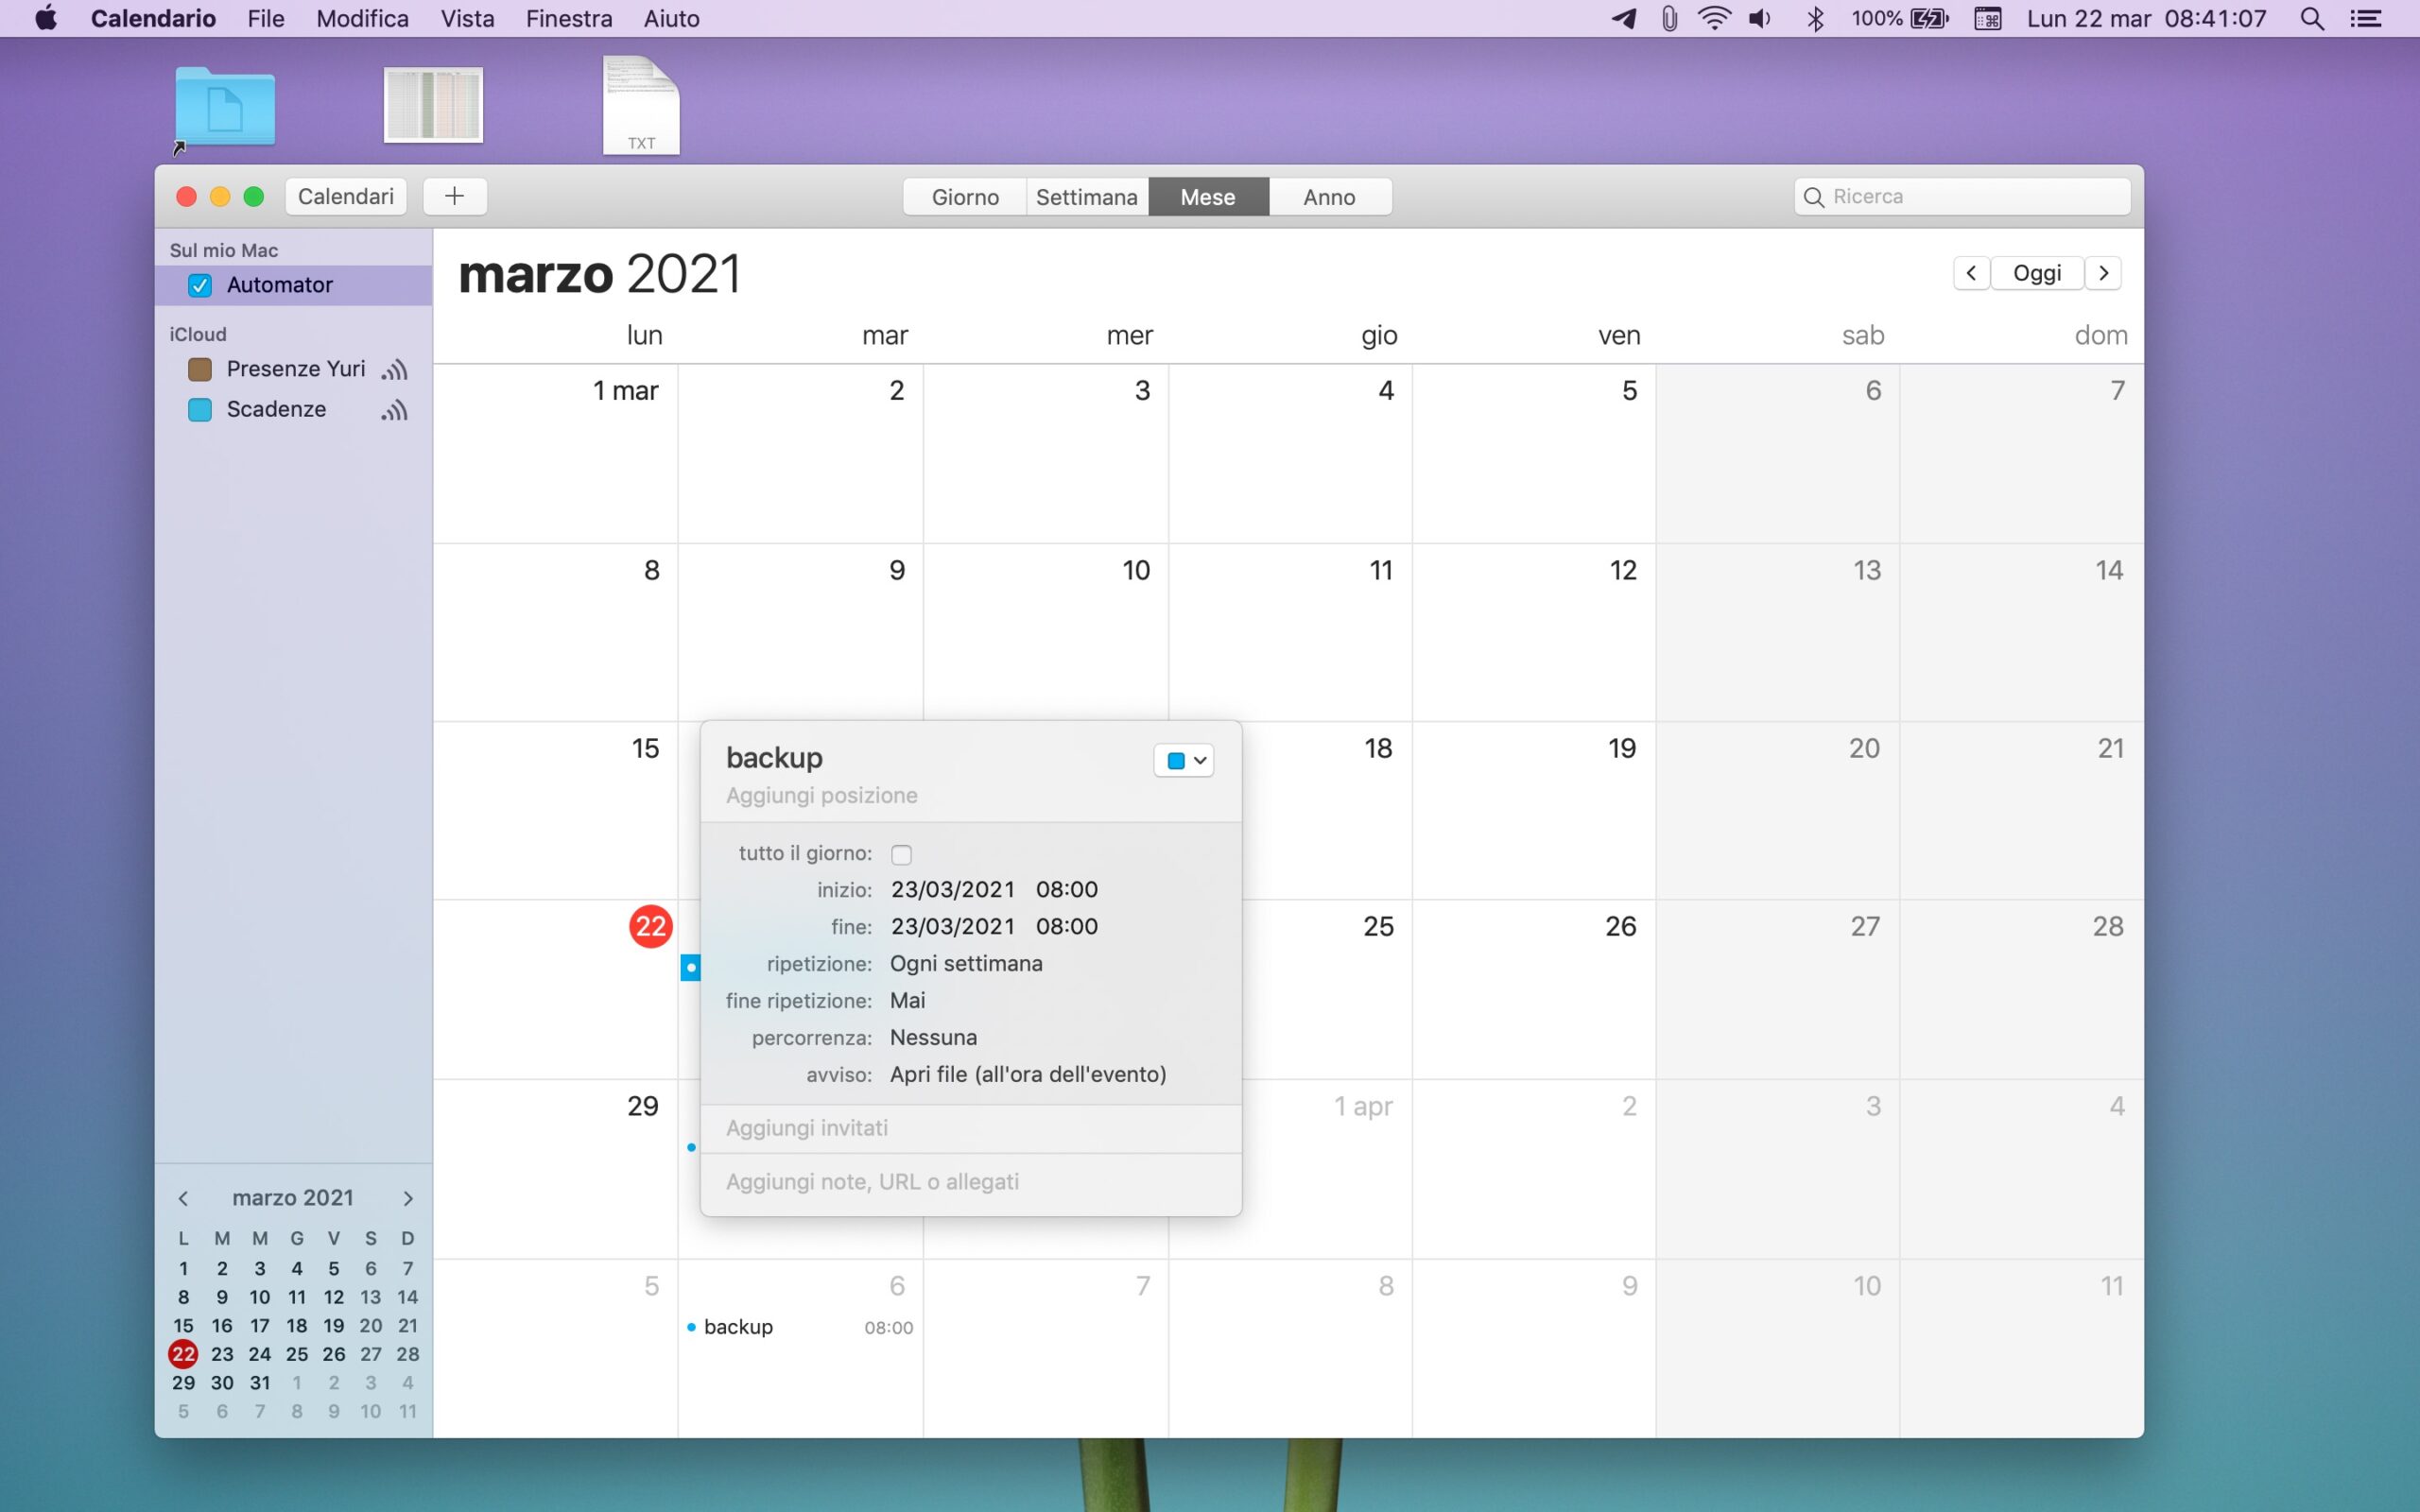Screen dimensions: 2420x1512
Task: Click the Scadenze blue color swatch
Action: pyautogui.click(x=200, y=410)
